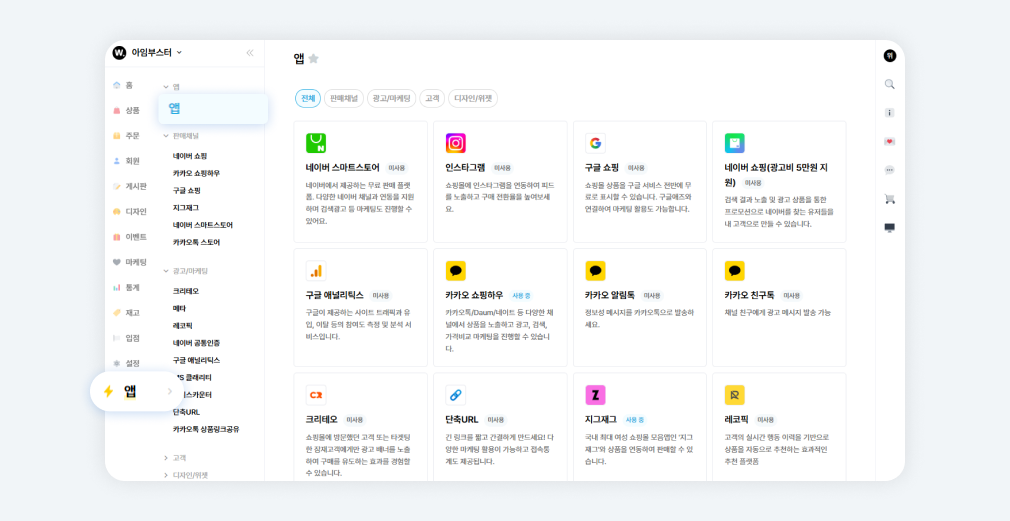Open 카카오톡 상품링크공유 in the submenu

point(206,429)
